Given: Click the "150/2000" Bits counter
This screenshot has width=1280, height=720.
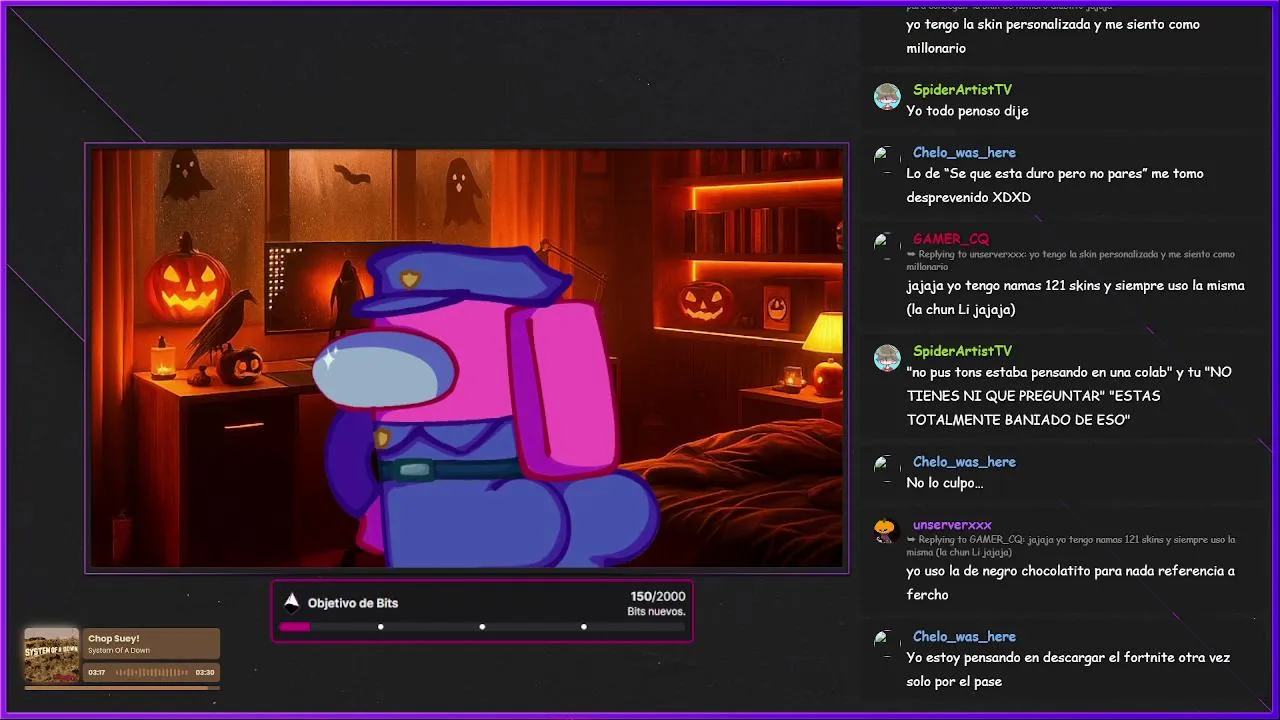Looking at the screenshot, I should pos(658,596).
